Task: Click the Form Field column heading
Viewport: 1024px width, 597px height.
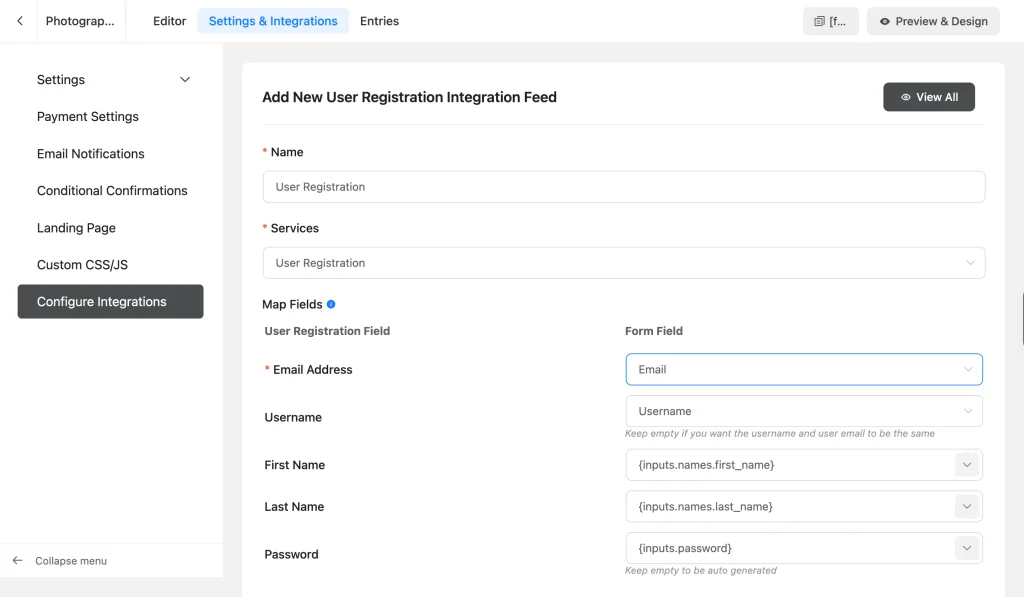Action: 654,331
